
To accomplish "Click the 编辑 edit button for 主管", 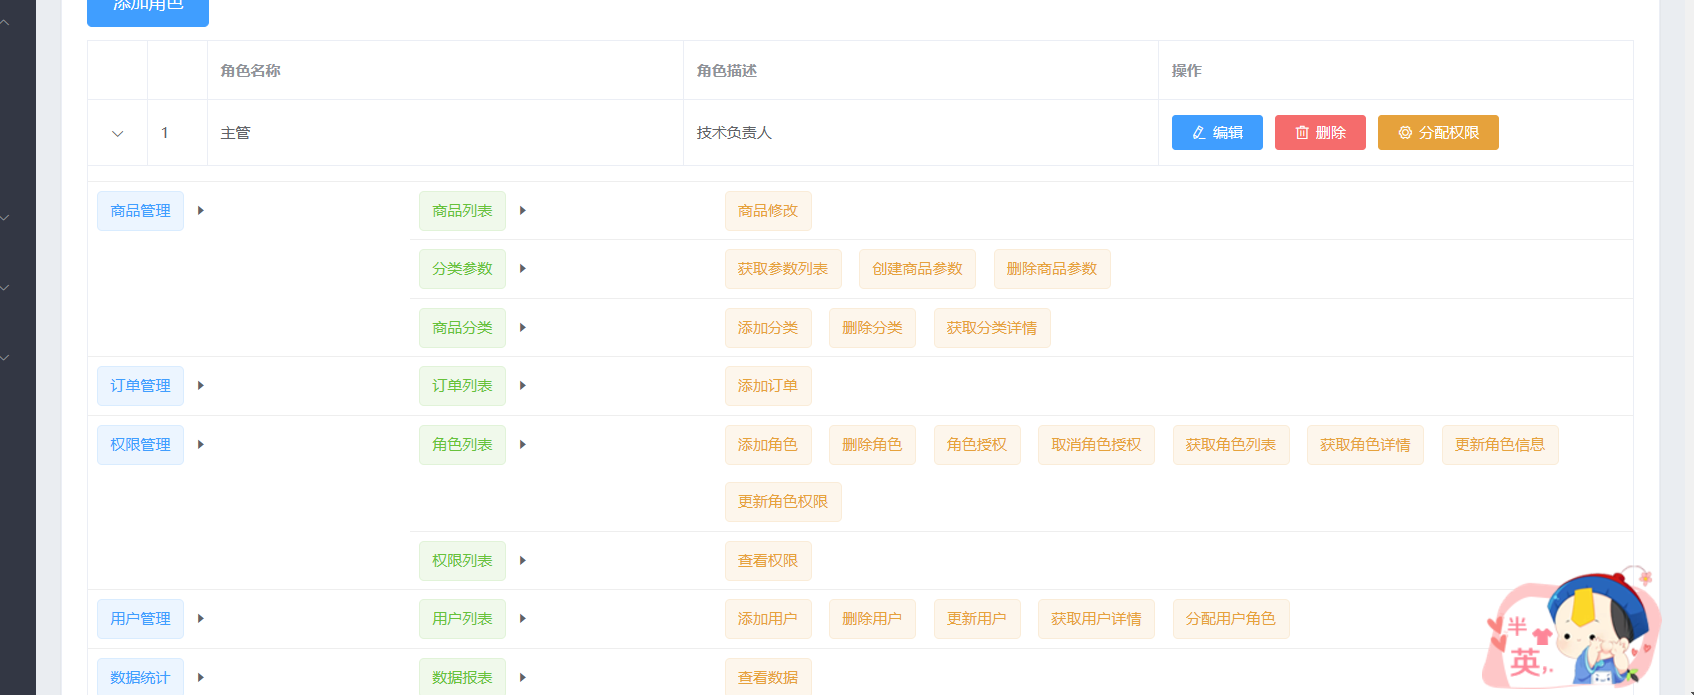I will pyautogui.click(x=1217, y=132).
